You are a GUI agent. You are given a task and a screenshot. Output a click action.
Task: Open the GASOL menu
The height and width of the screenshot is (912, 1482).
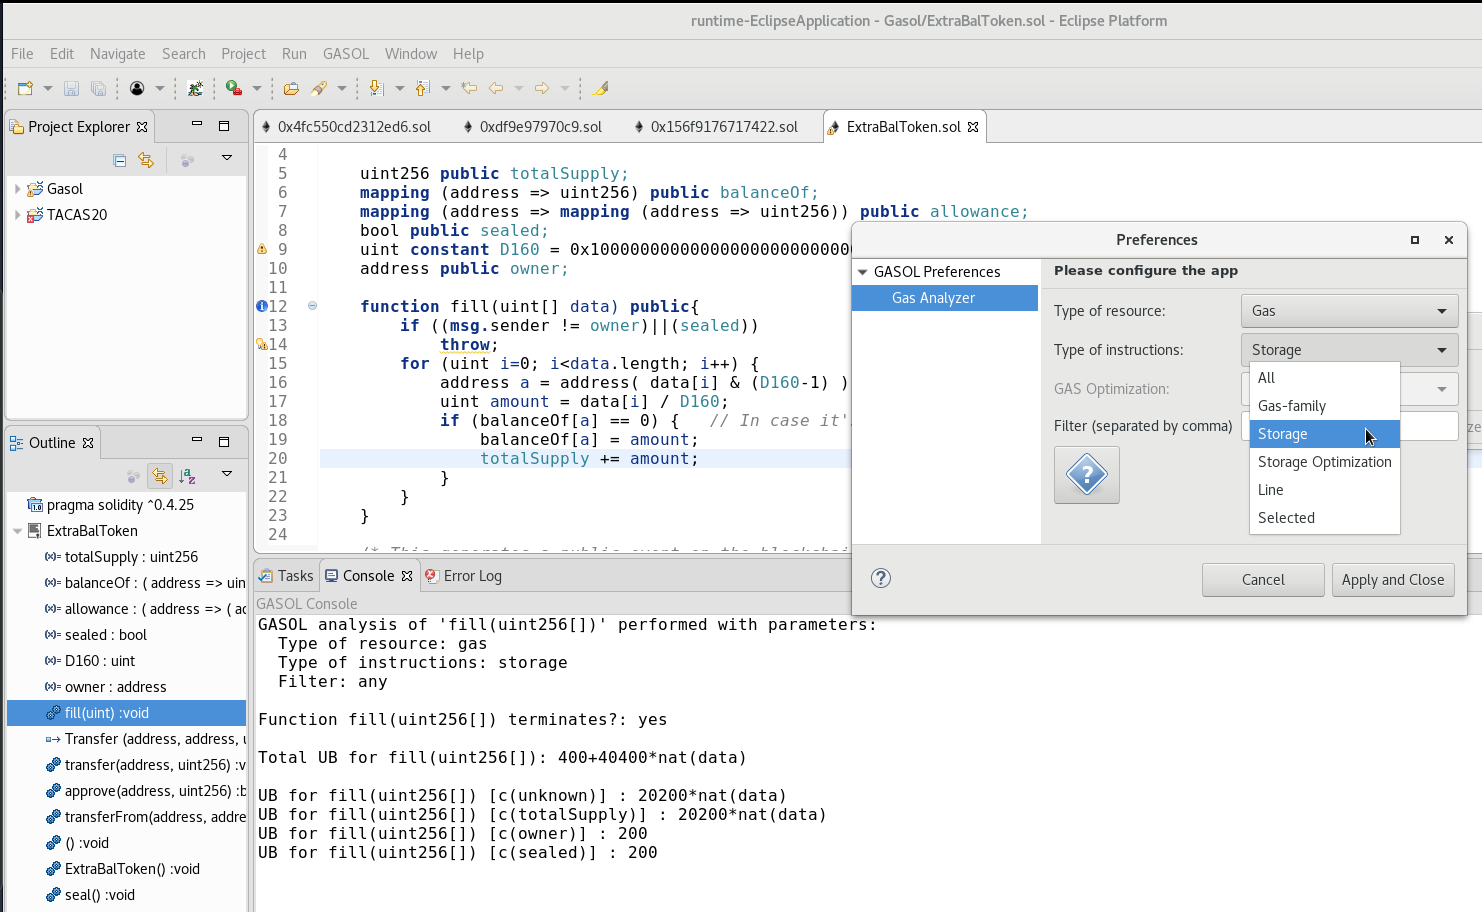(x=345, y=54)
